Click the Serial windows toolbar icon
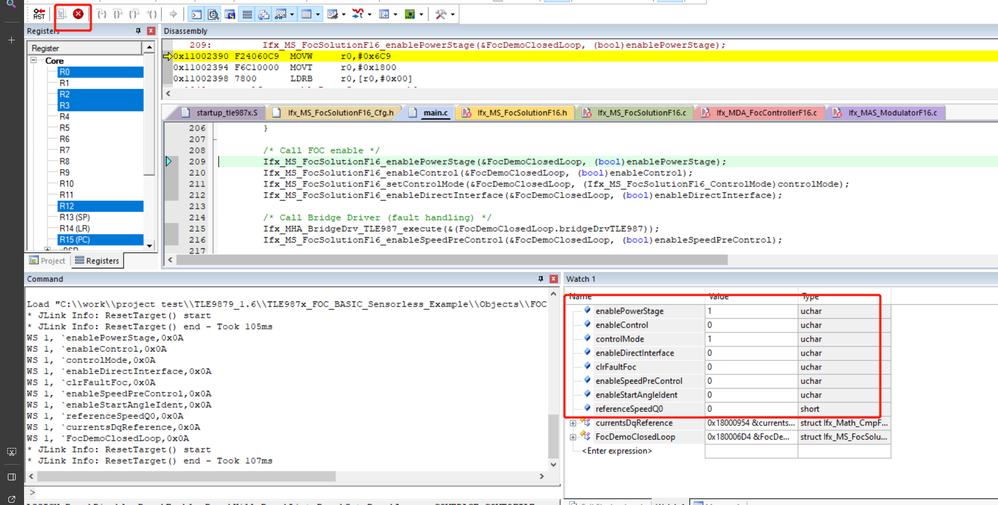998x505 pixels. 332,14
